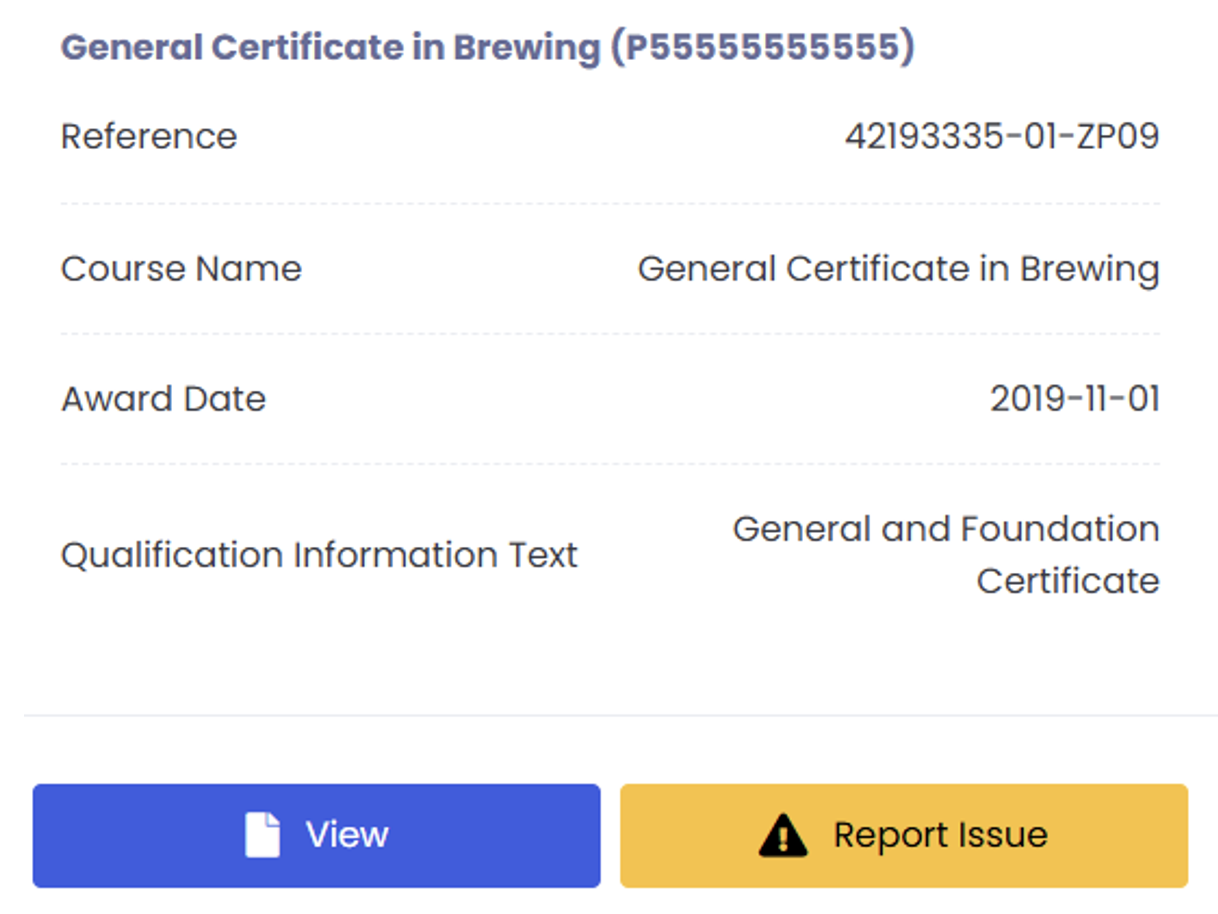The height and width of the screenshot is (914, 1218).
Task: Click the P55555555555 code in heading
Action: (763, 48)
